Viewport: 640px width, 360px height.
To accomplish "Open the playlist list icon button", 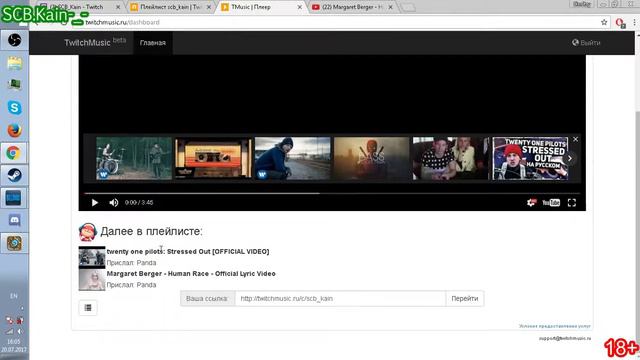I will [x=88, y=308].
